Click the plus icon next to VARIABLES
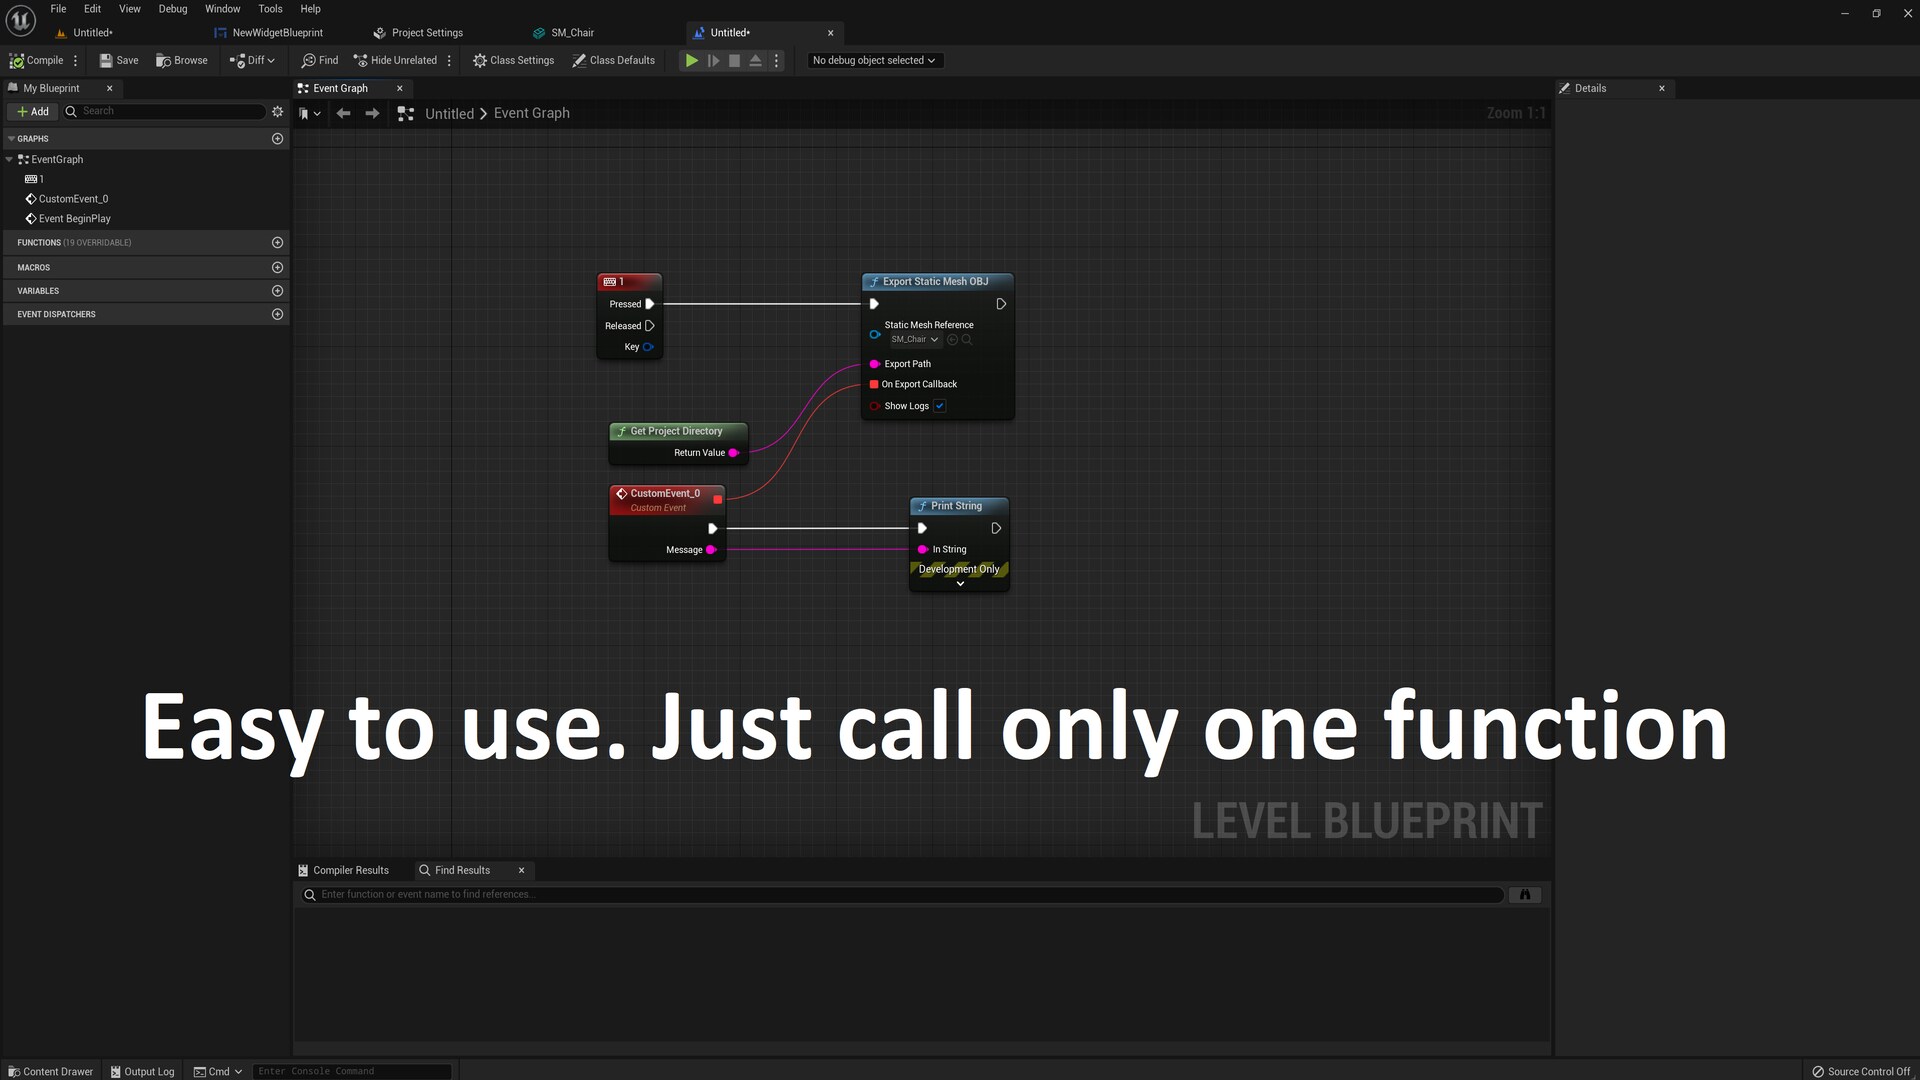This screenshot has width=1920, height=1080. click(x=277, y=290)
